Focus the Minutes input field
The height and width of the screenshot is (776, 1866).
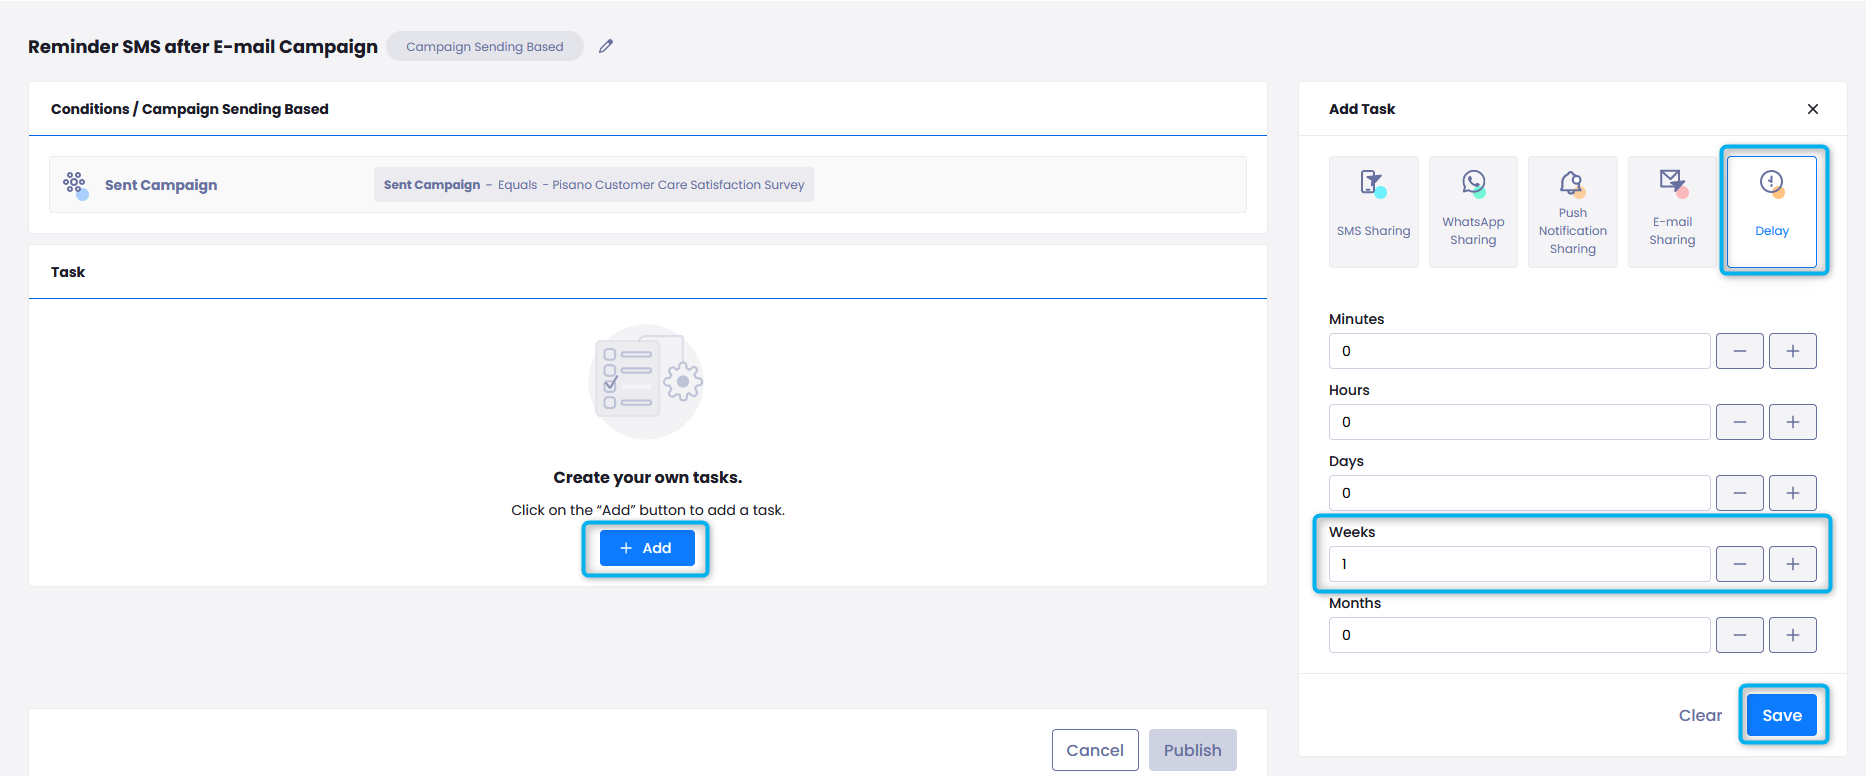coord(1518,351)
